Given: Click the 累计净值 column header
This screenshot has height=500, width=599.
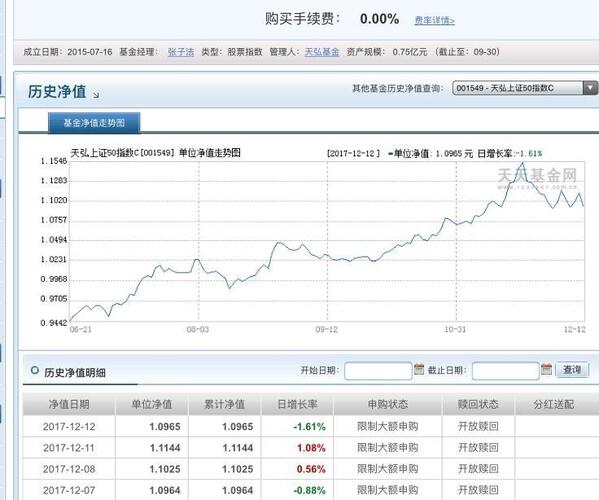Looking at the screenshot, I should 225,404.
